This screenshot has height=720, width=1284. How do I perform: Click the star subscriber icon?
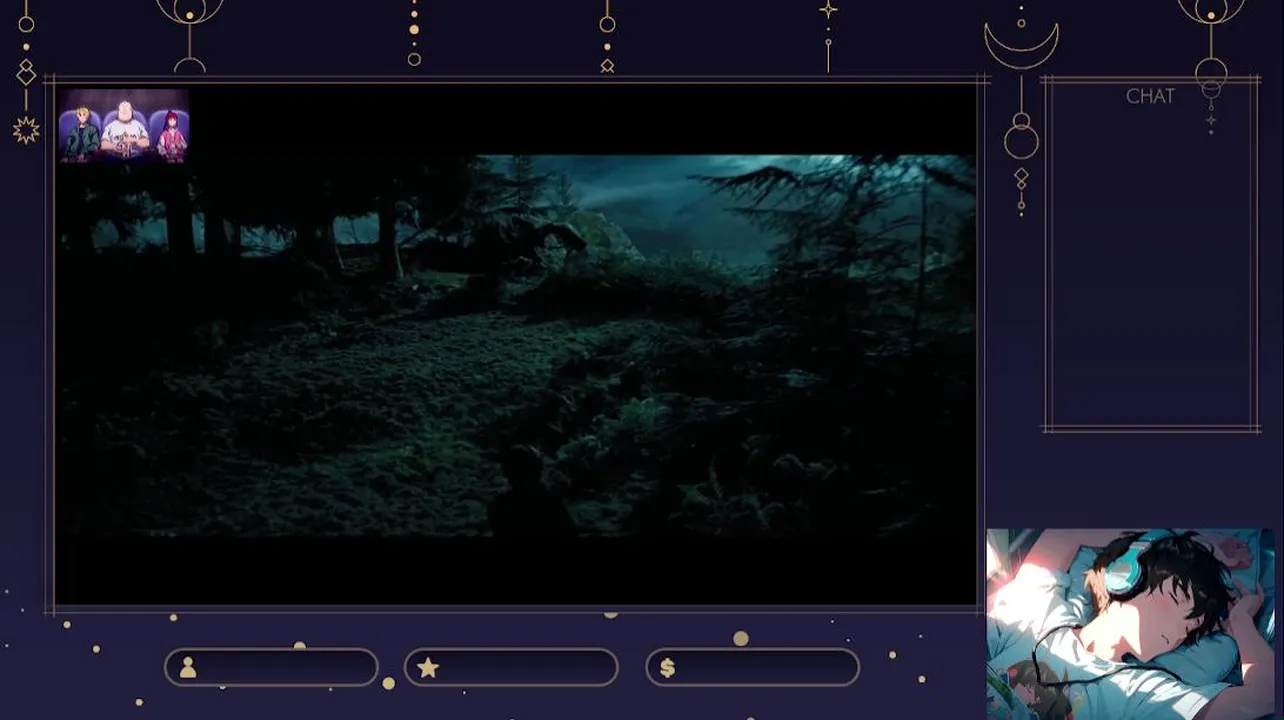[428, 668]
